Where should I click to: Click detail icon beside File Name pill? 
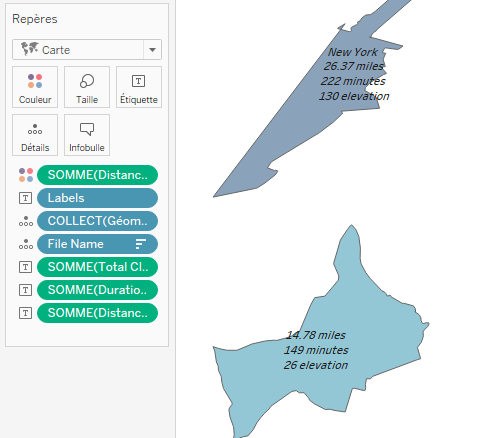[x=26, y=244]
